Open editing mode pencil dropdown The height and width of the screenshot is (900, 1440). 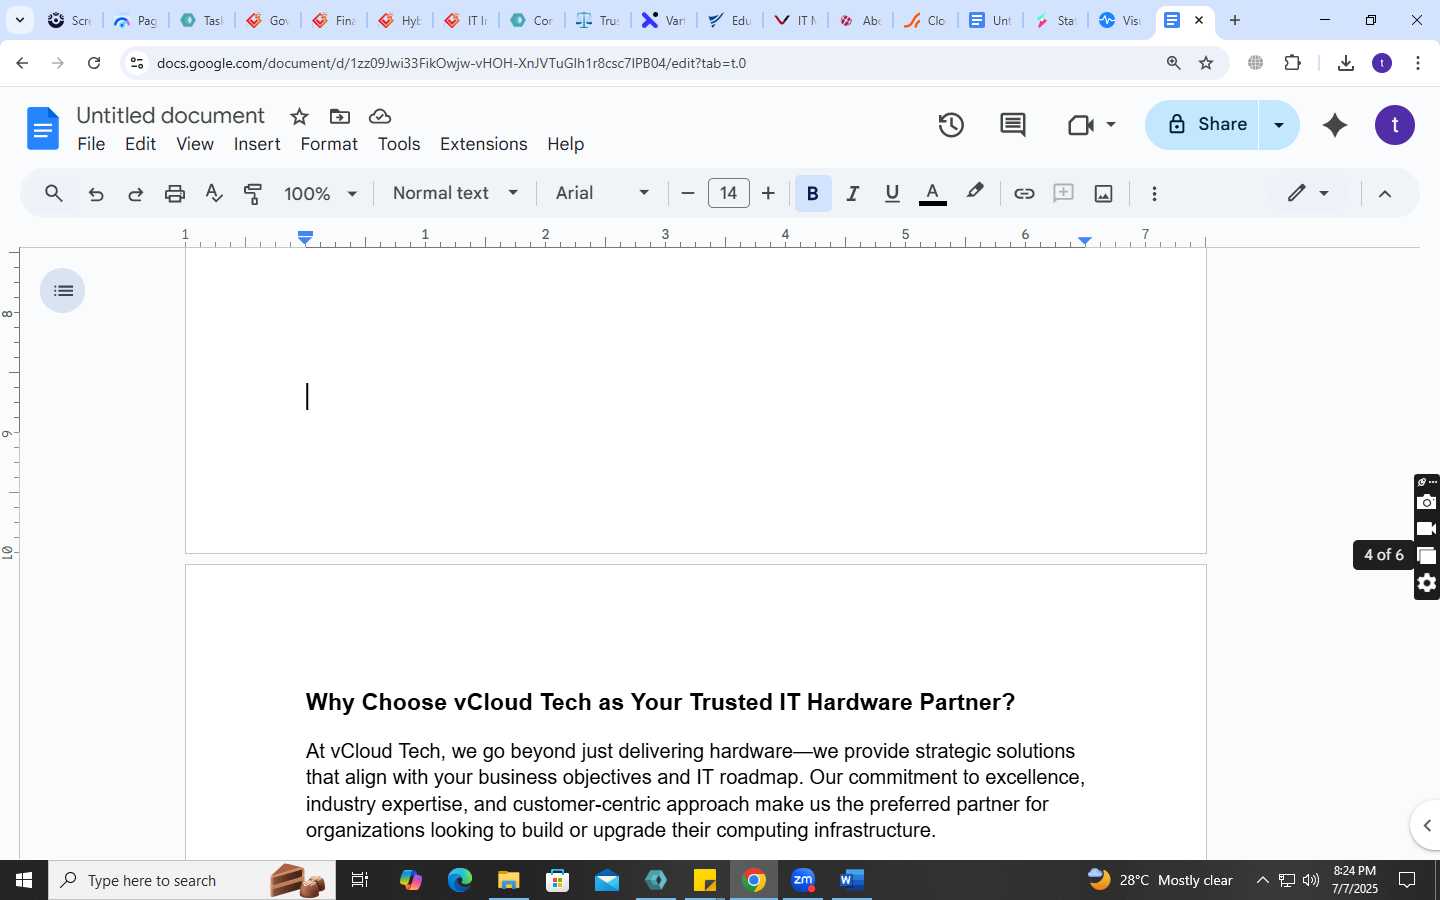[x=1308, y=194]
